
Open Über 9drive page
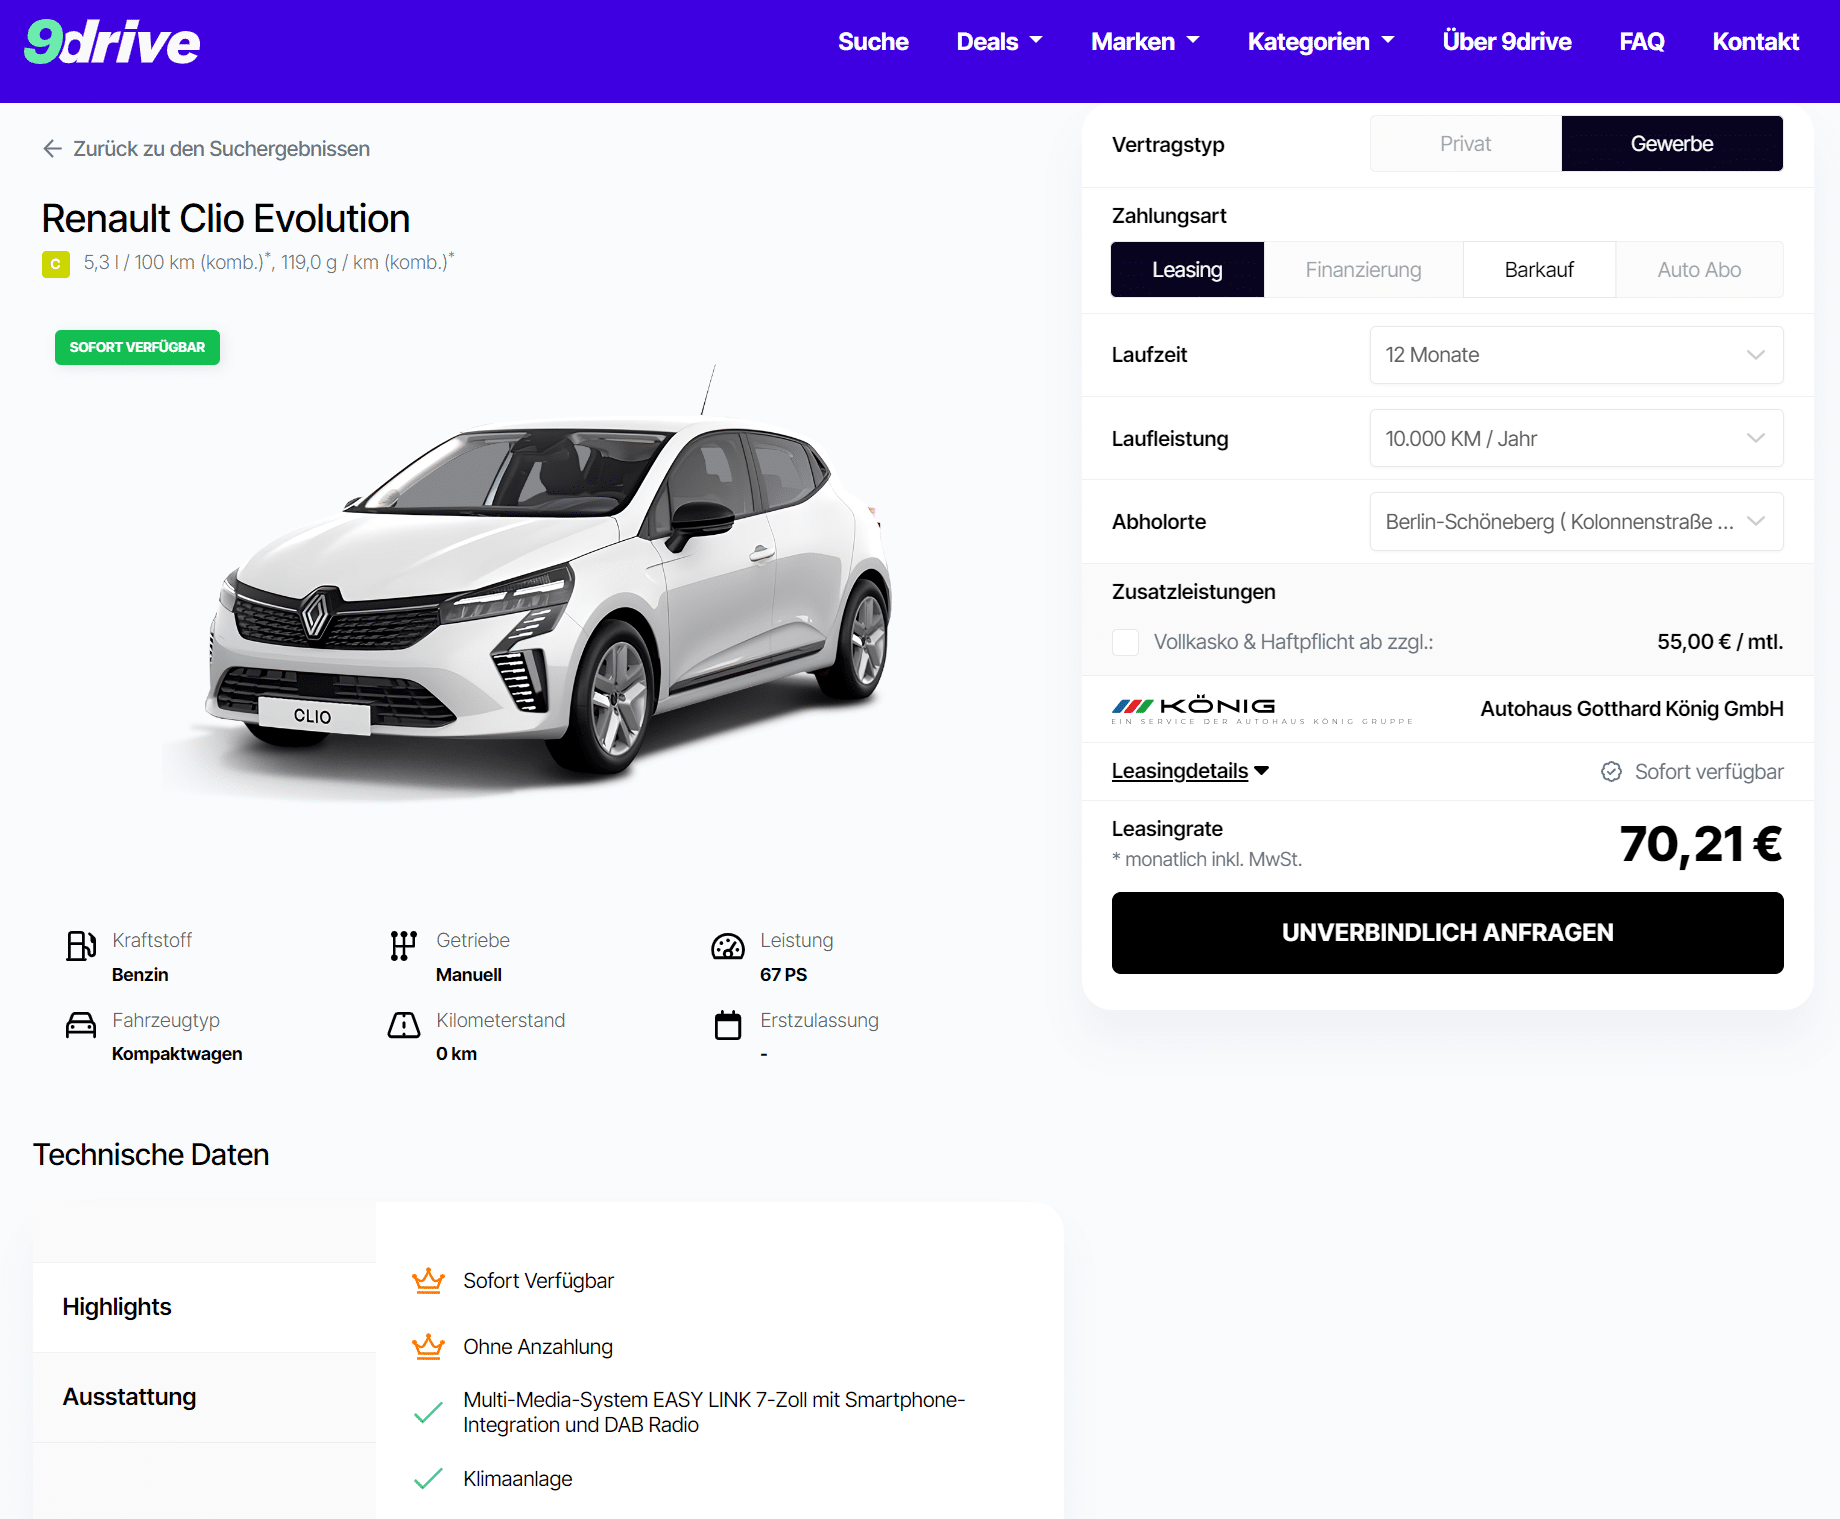[1507, 42]
